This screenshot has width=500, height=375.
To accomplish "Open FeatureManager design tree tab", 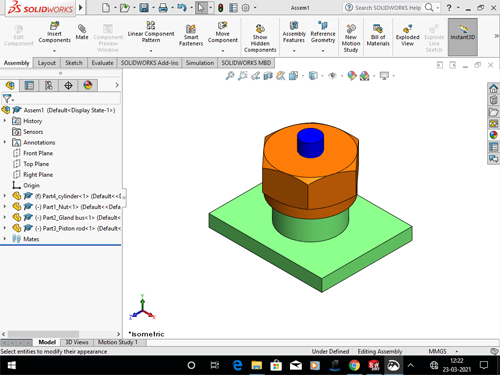I will click(x=10, y=86).
